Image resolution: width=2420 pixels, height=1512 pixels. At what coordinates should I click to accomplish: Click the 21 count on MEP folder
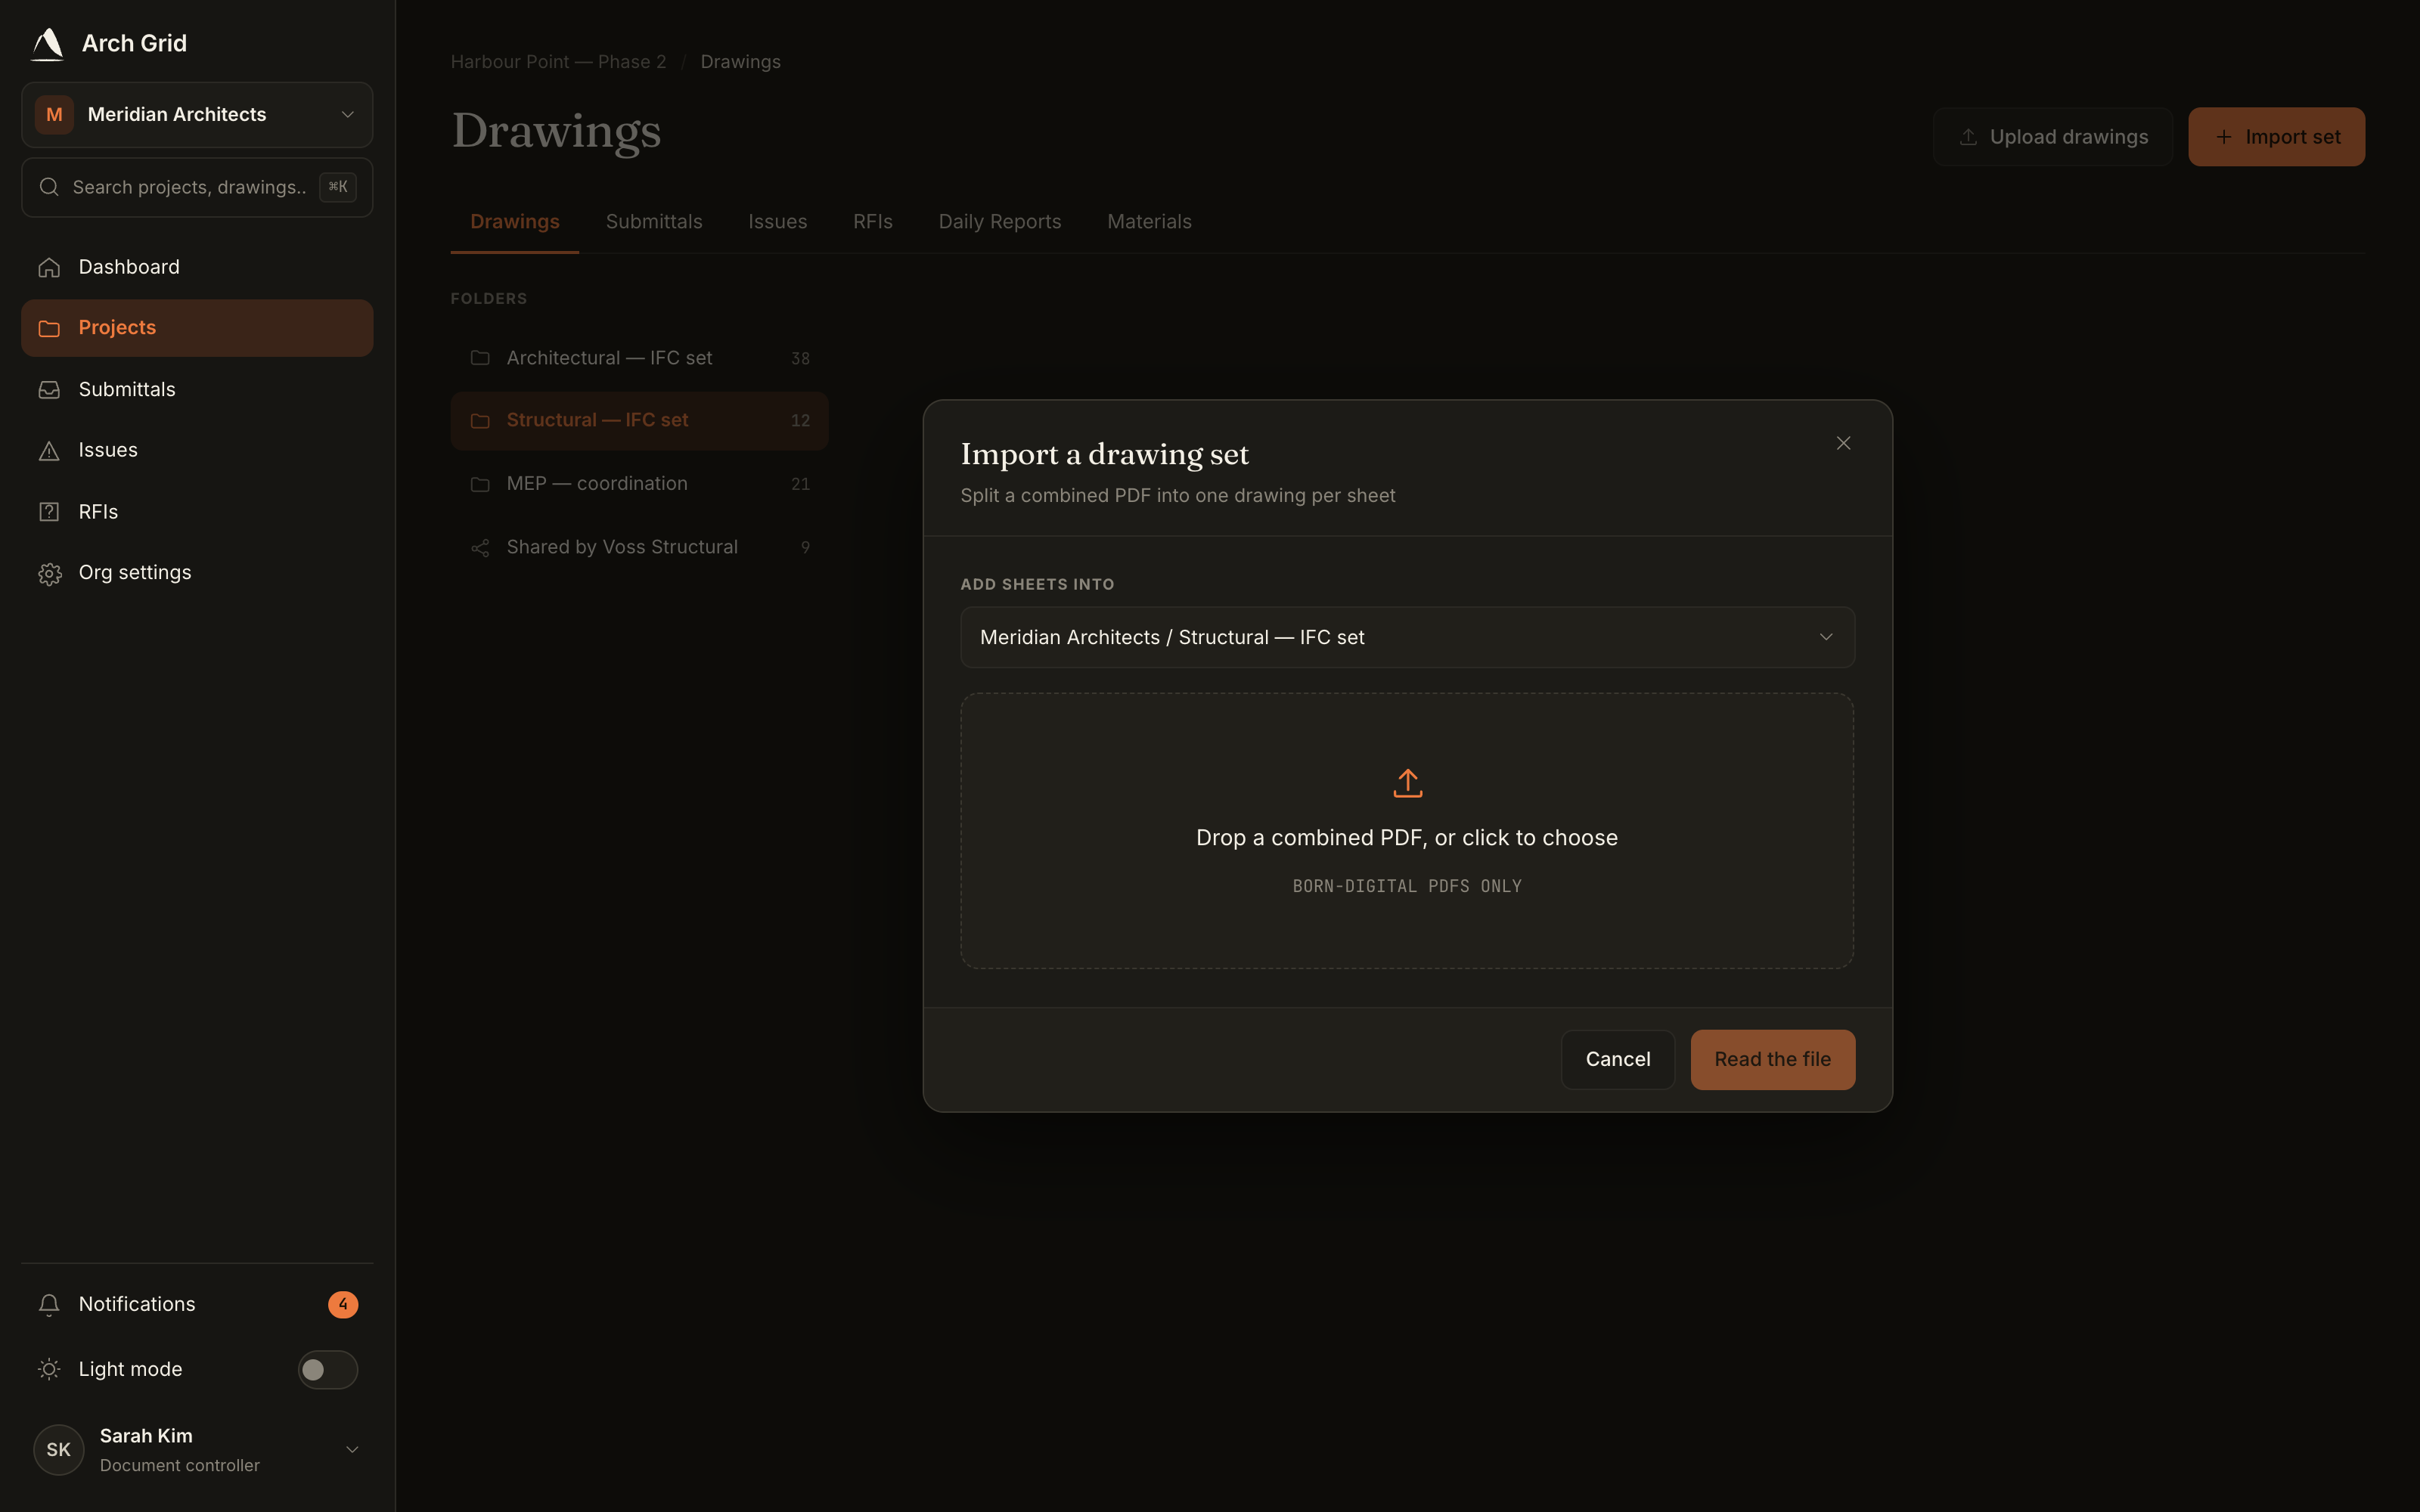800,484
